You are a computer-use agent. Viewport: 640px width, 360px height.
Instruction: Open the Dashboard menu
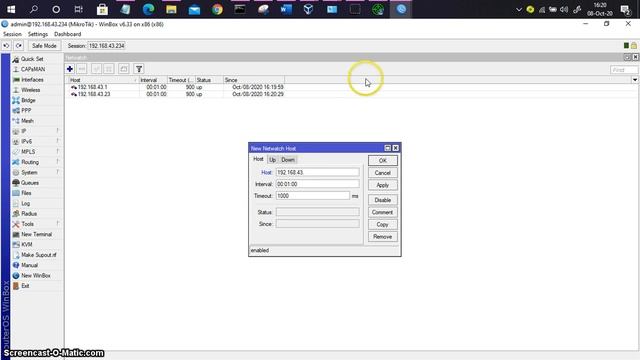(67, 34)
